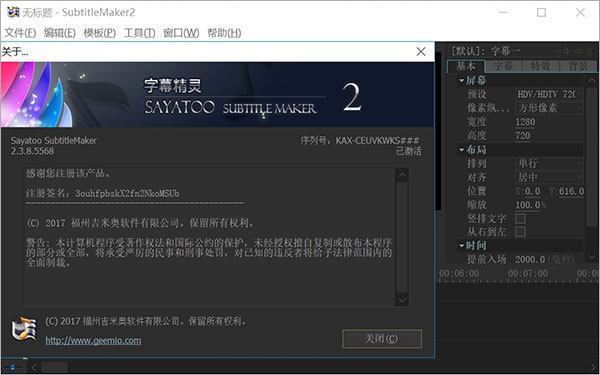Open the http://www.geemio.com link
600x375 pixels.
93,340
